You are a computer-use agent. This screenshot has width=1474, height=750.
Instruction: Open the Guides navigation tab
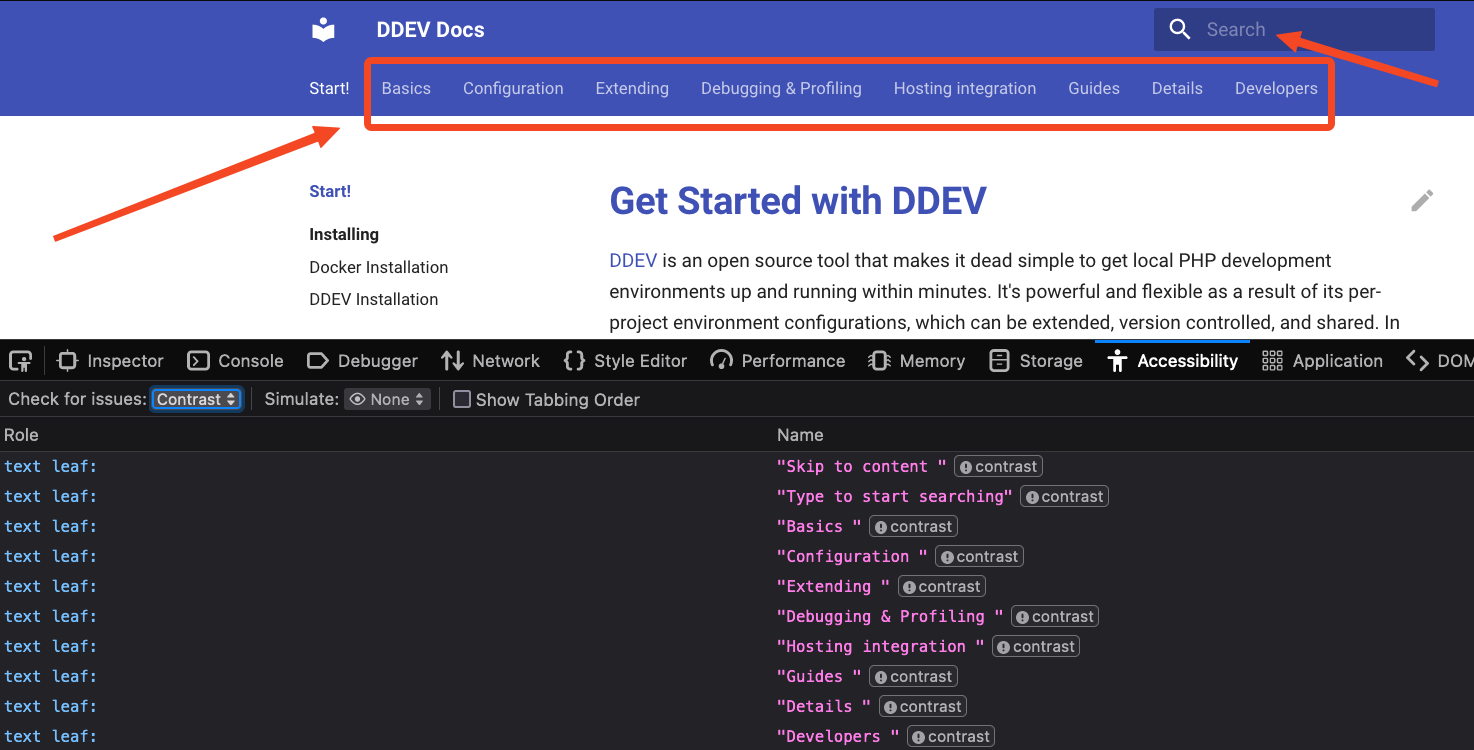point(1094,88)
